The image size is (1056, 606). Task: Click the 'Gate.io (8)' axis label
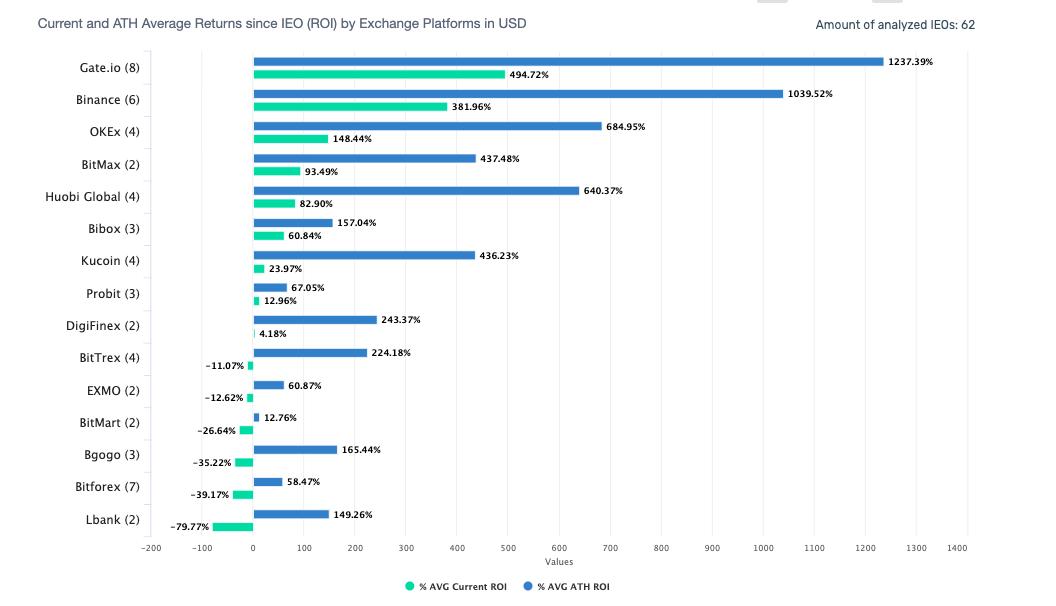tap(110, 68)
